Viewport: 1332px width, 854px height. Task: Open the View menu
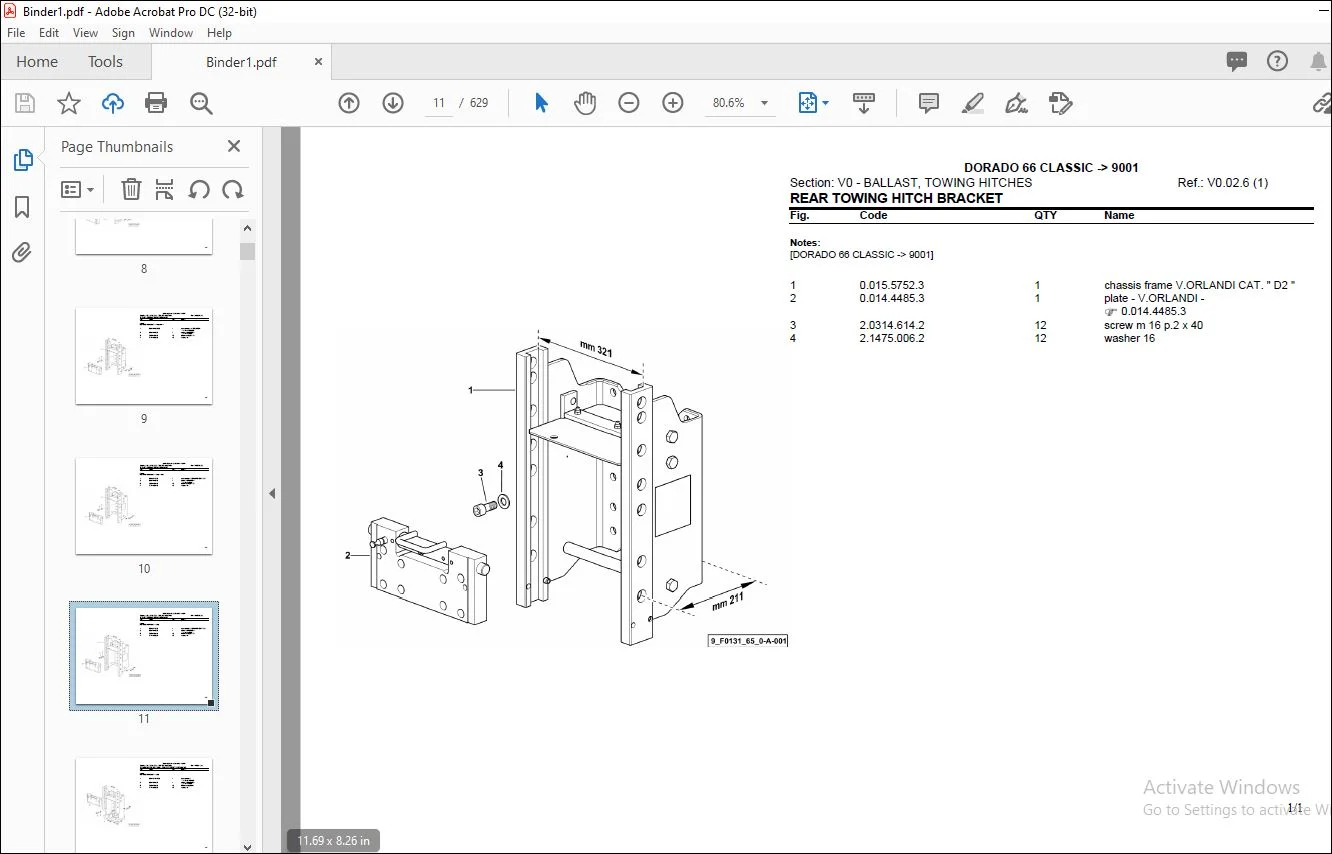click(x=86, y=33)
